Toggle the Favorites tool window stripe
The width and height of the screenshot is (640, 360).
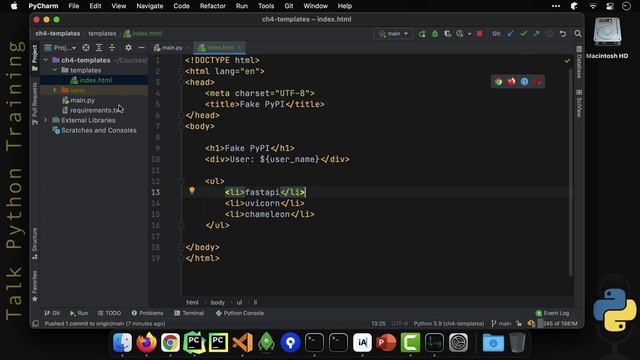click(35, 286)
